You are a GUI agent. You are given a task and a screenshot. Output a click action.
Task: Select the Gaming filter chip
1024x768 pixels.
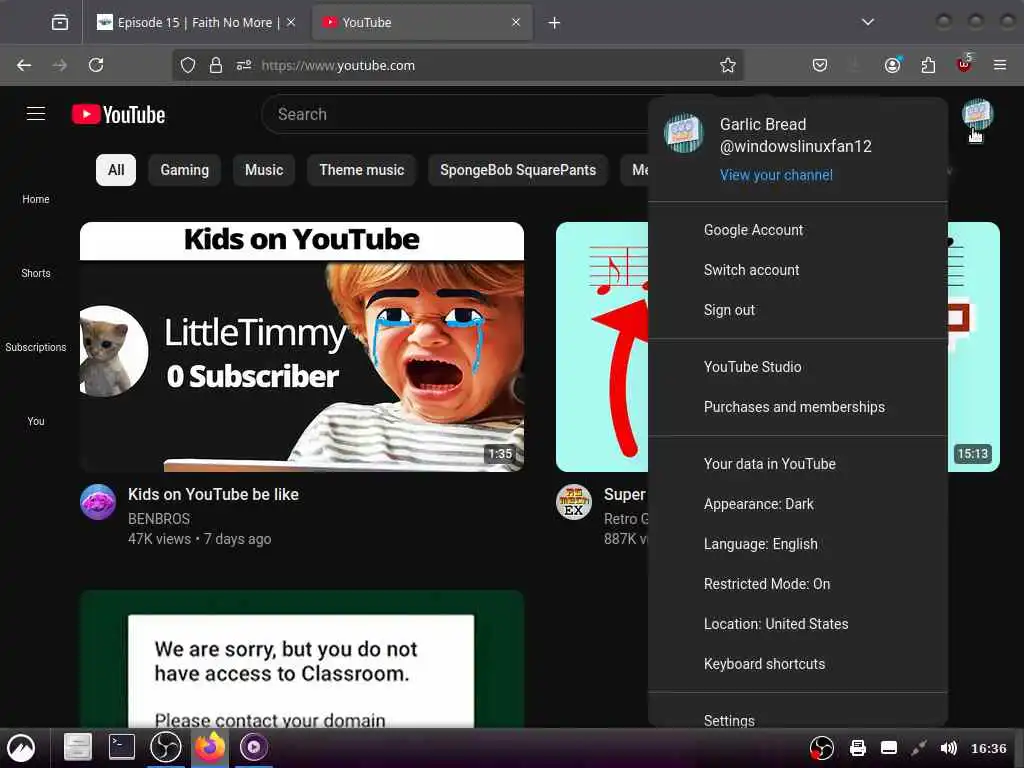pyautogui.click(x=185, y=170)
